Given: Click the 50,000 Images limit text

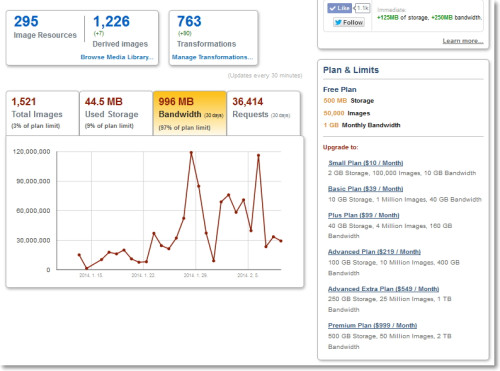Looking at the screenshot, I should pos(347,113).
